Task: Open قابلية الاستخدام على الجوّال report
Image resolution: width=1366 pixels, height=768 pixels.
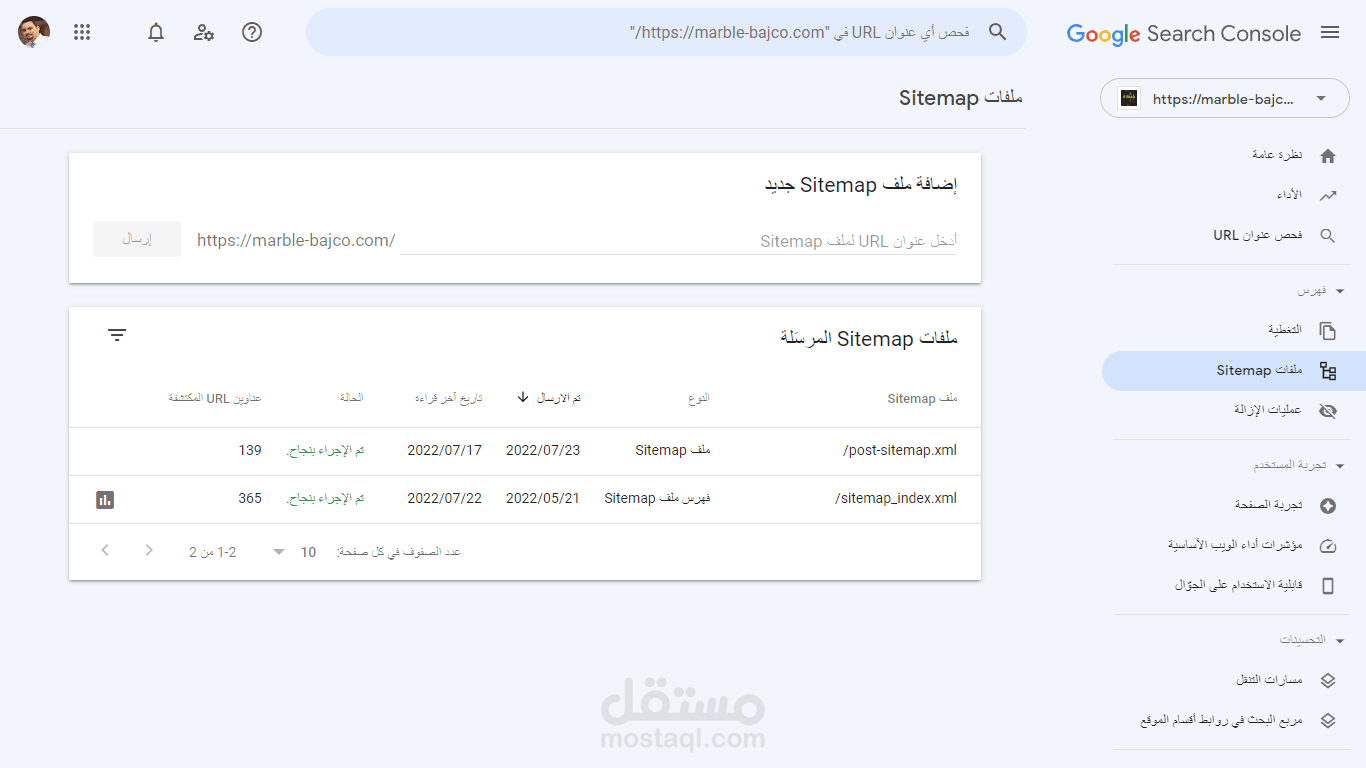Action: 1239,586
